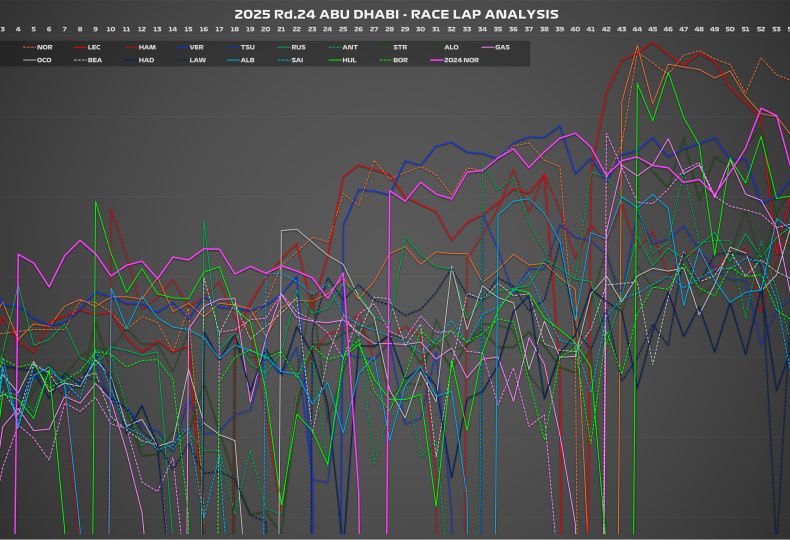Select lap 10 axis label
The image size is (790, 540).
111,30
